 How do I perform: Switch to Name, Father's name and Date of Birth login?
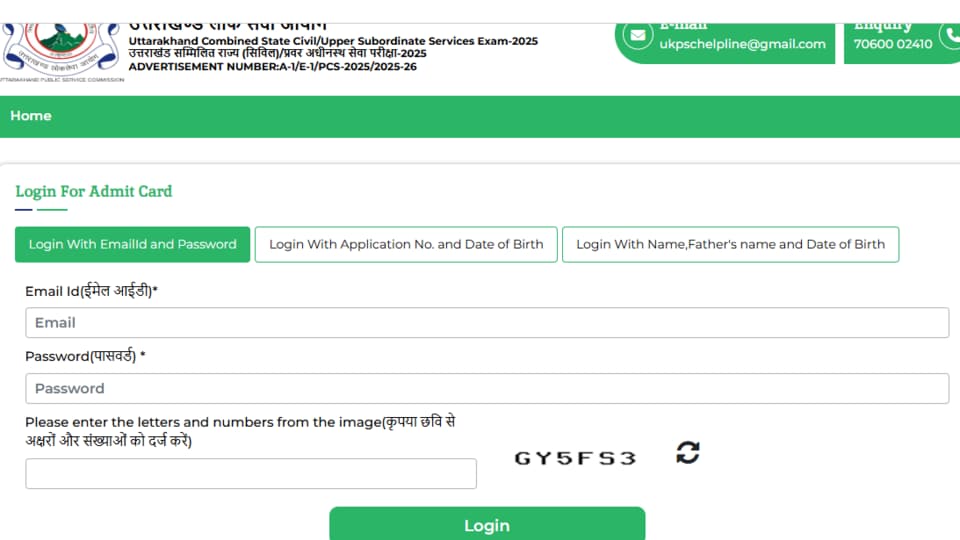[730, 244]
